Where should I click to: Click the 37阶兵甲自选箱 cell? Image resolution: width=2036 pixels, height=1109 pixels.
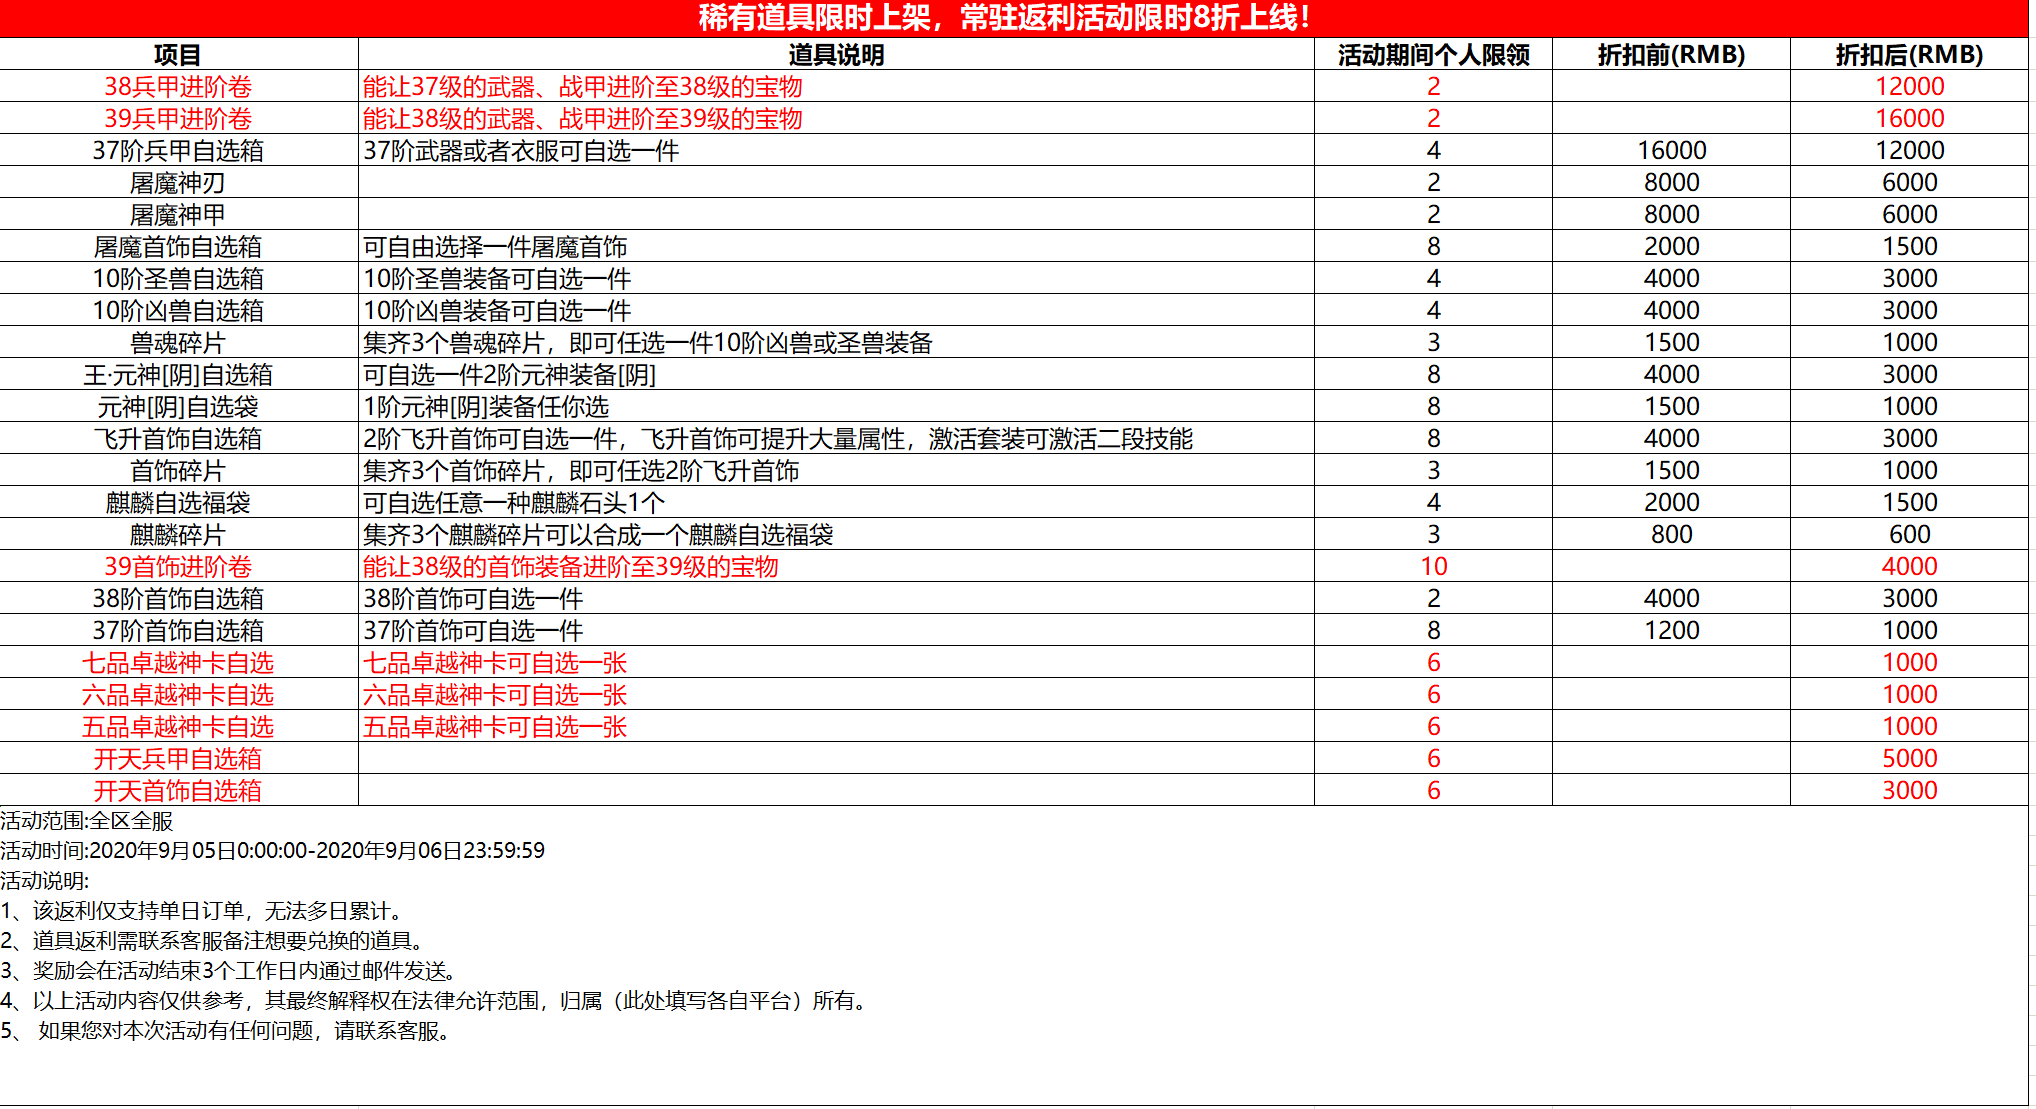(178, 150)
